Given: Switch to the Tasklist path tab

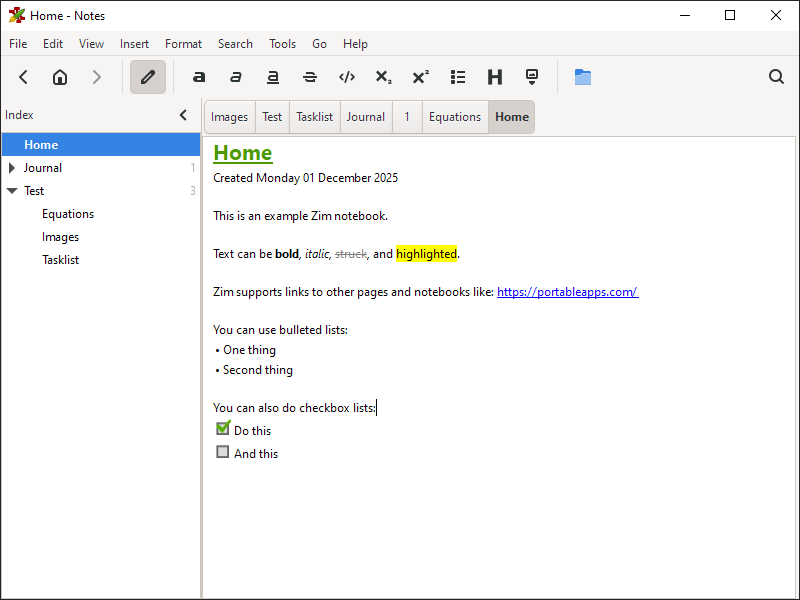Looking at the screenshot, I should click(314, 117).
